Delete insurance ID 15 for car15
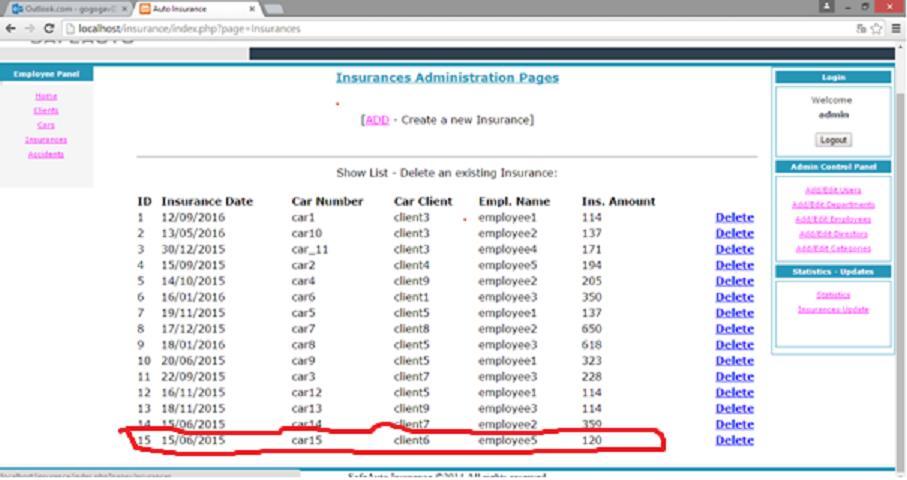The height and width of the screenshot is (480, 907). pos(735,440)
